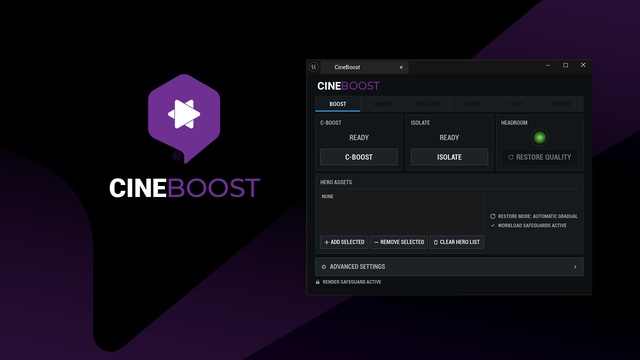Maximize the CineBoost window

(x=565, y=65)
